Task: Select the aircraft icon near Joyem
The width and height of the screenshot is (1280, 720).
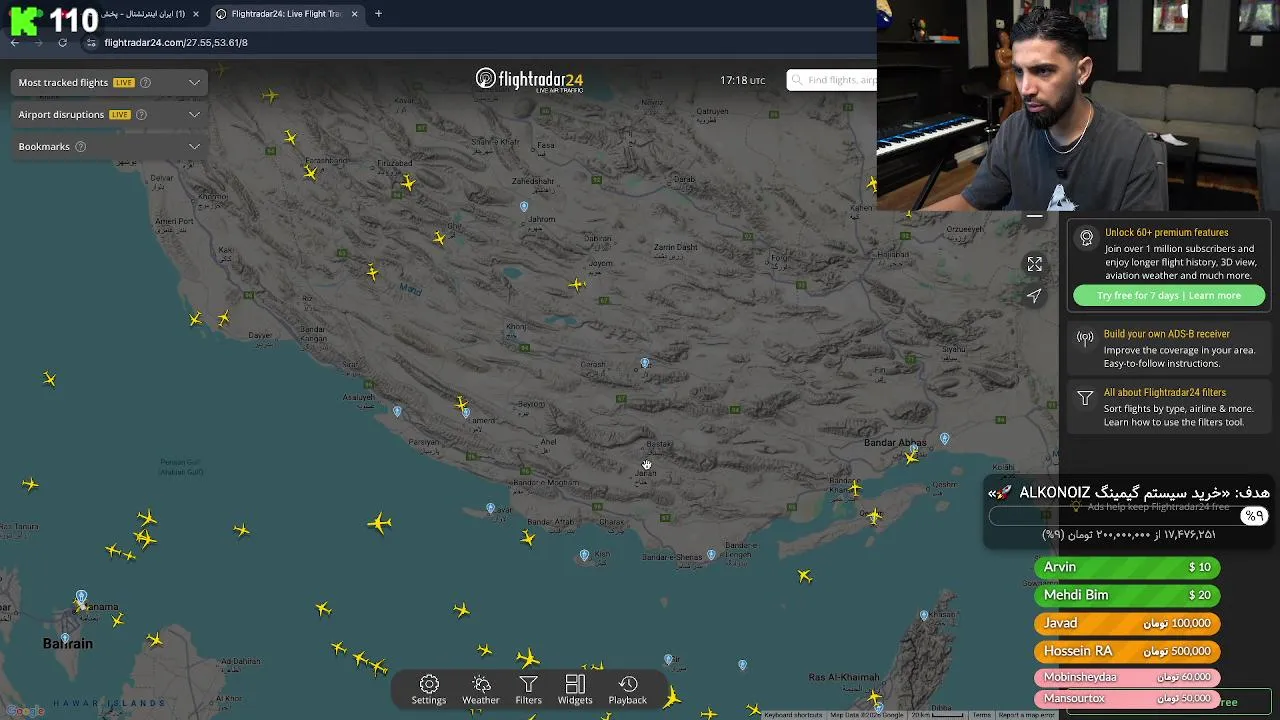Action: (577, 285)
